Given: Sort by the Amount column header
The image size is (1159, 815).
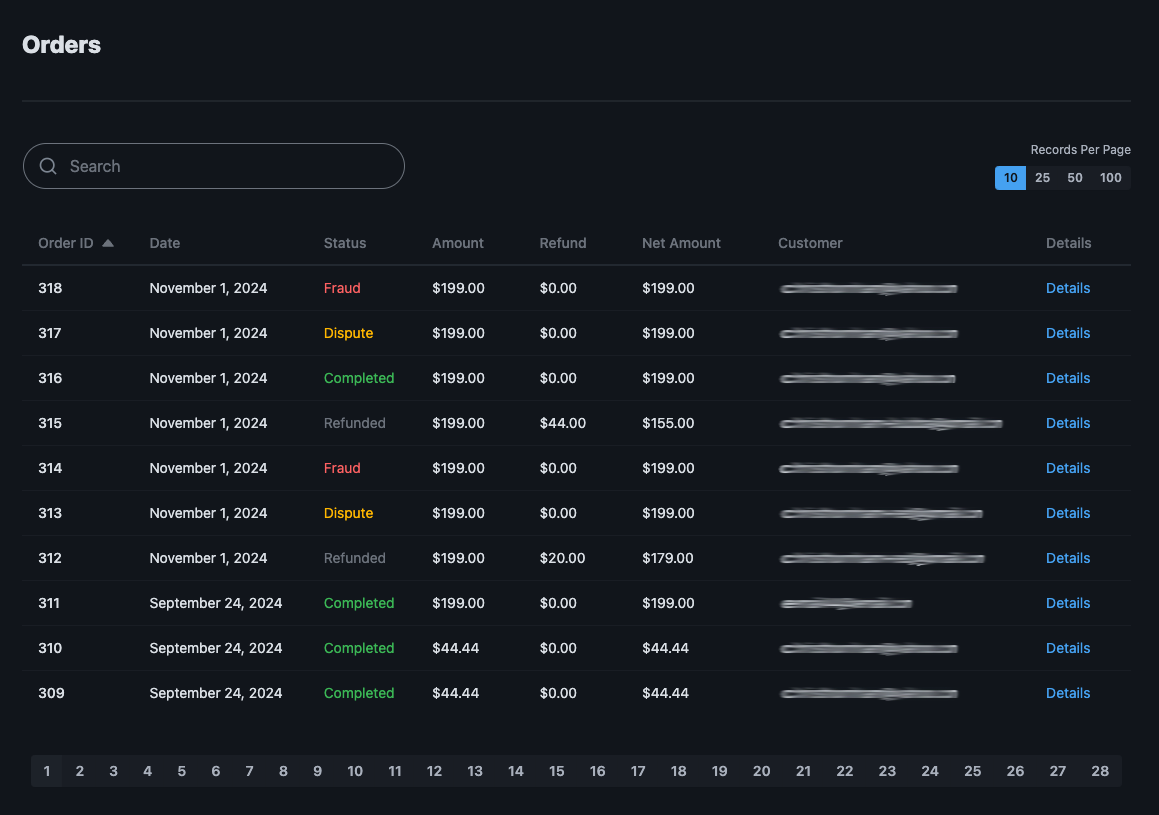Looking at the screenshot, I should (458, 243).
